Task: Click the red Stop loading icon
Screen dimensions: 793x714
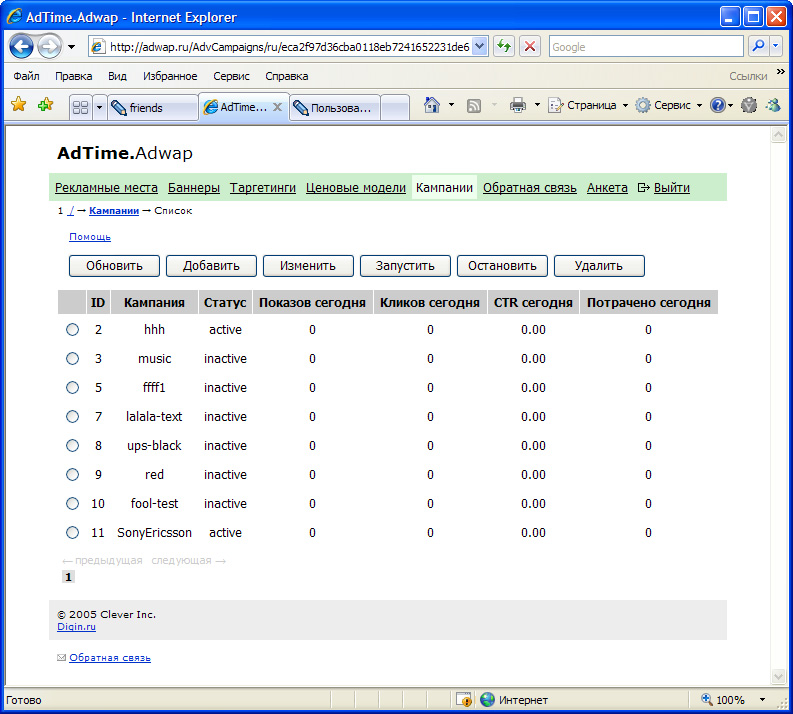Action: click(530, 46)
